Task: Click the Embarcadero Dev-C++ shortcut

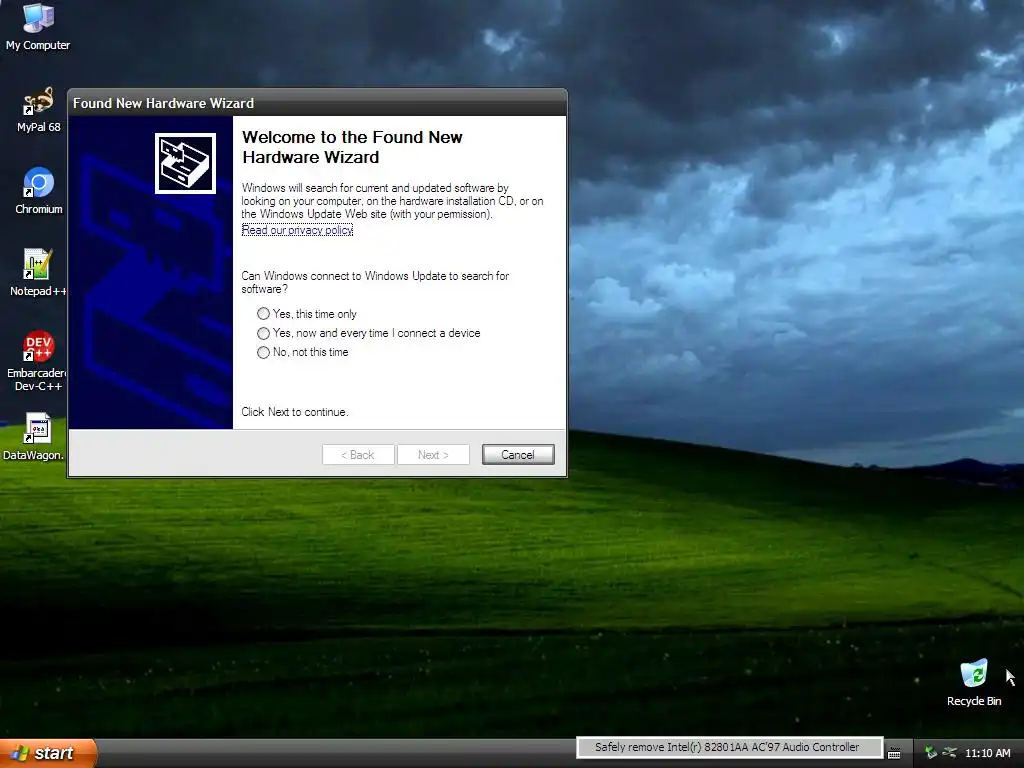Action: click(37, 360)
